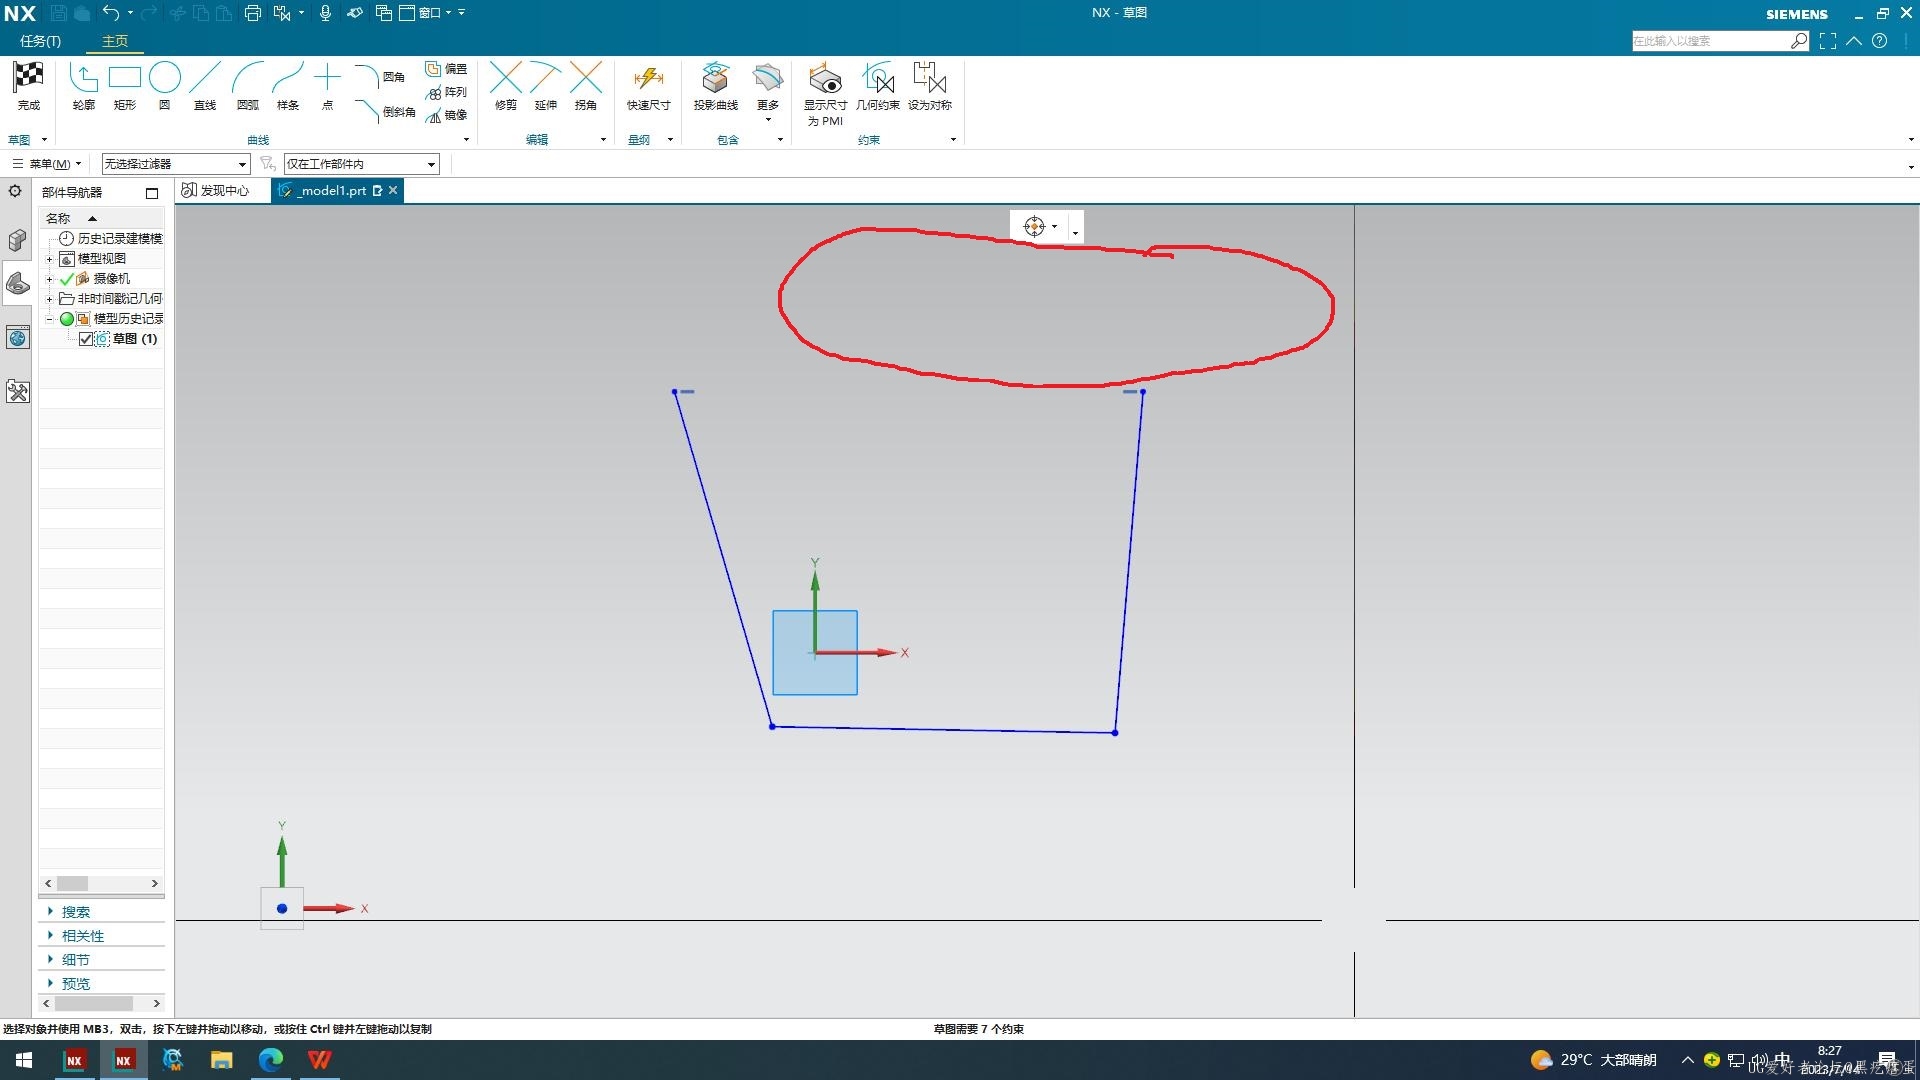The height and width of the screenshot is (1080, 1920).
Task: Open the 几何约束 (Geometric Constraints) tool
Action: (877, 86)
